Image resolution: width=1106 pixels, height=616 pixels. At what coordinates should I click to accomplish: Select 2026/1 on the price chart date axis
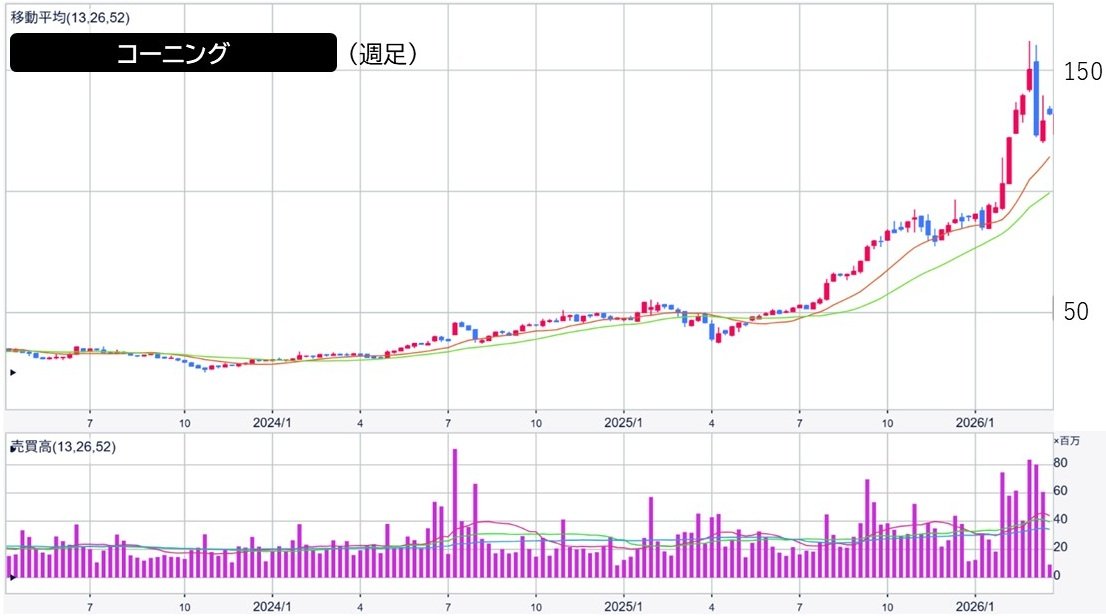[x=974, y=423]
